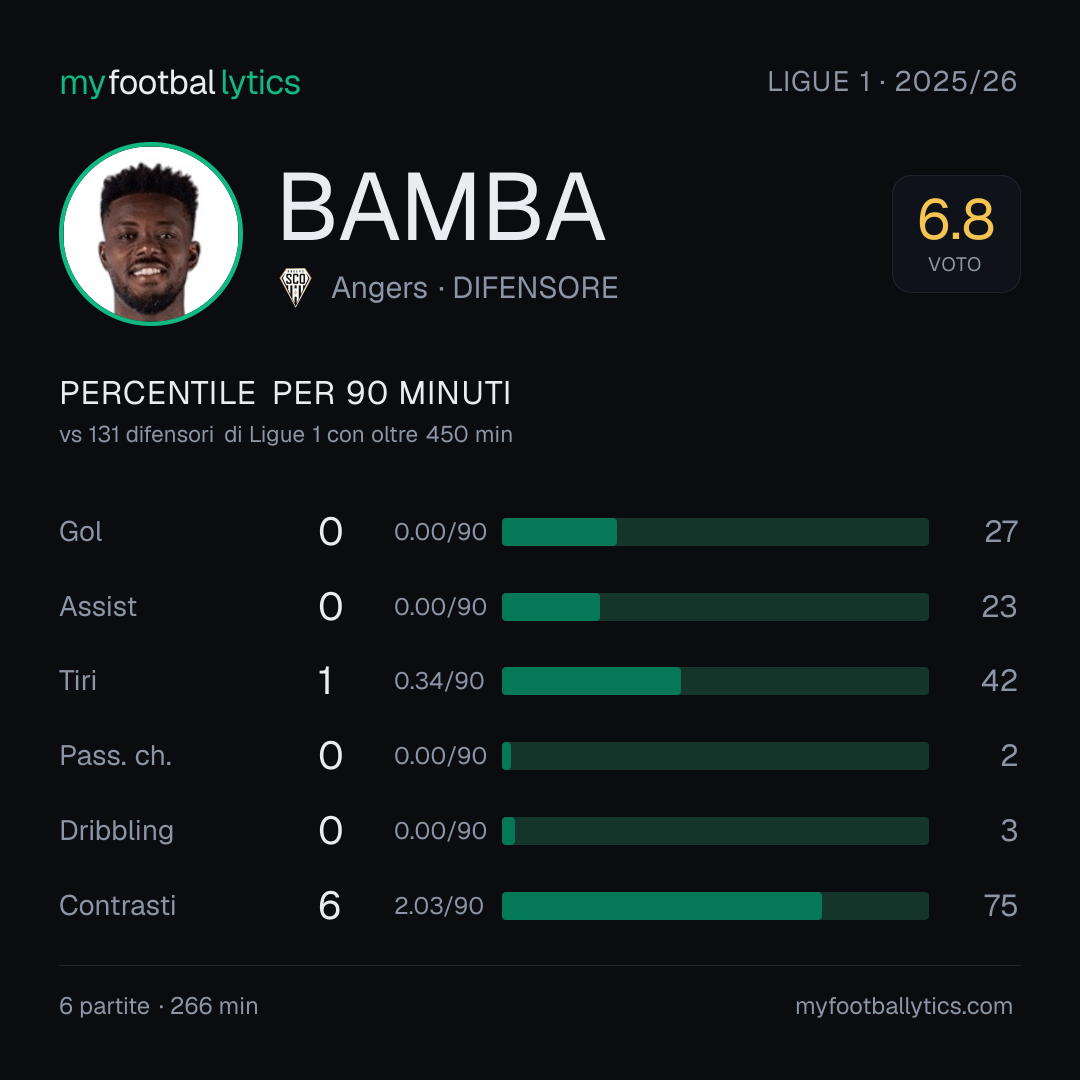The height and width of the screenshot is (1080, 1080).
Task: Click the Contrasti percentile bar
Action: click(x=715, y=906)
